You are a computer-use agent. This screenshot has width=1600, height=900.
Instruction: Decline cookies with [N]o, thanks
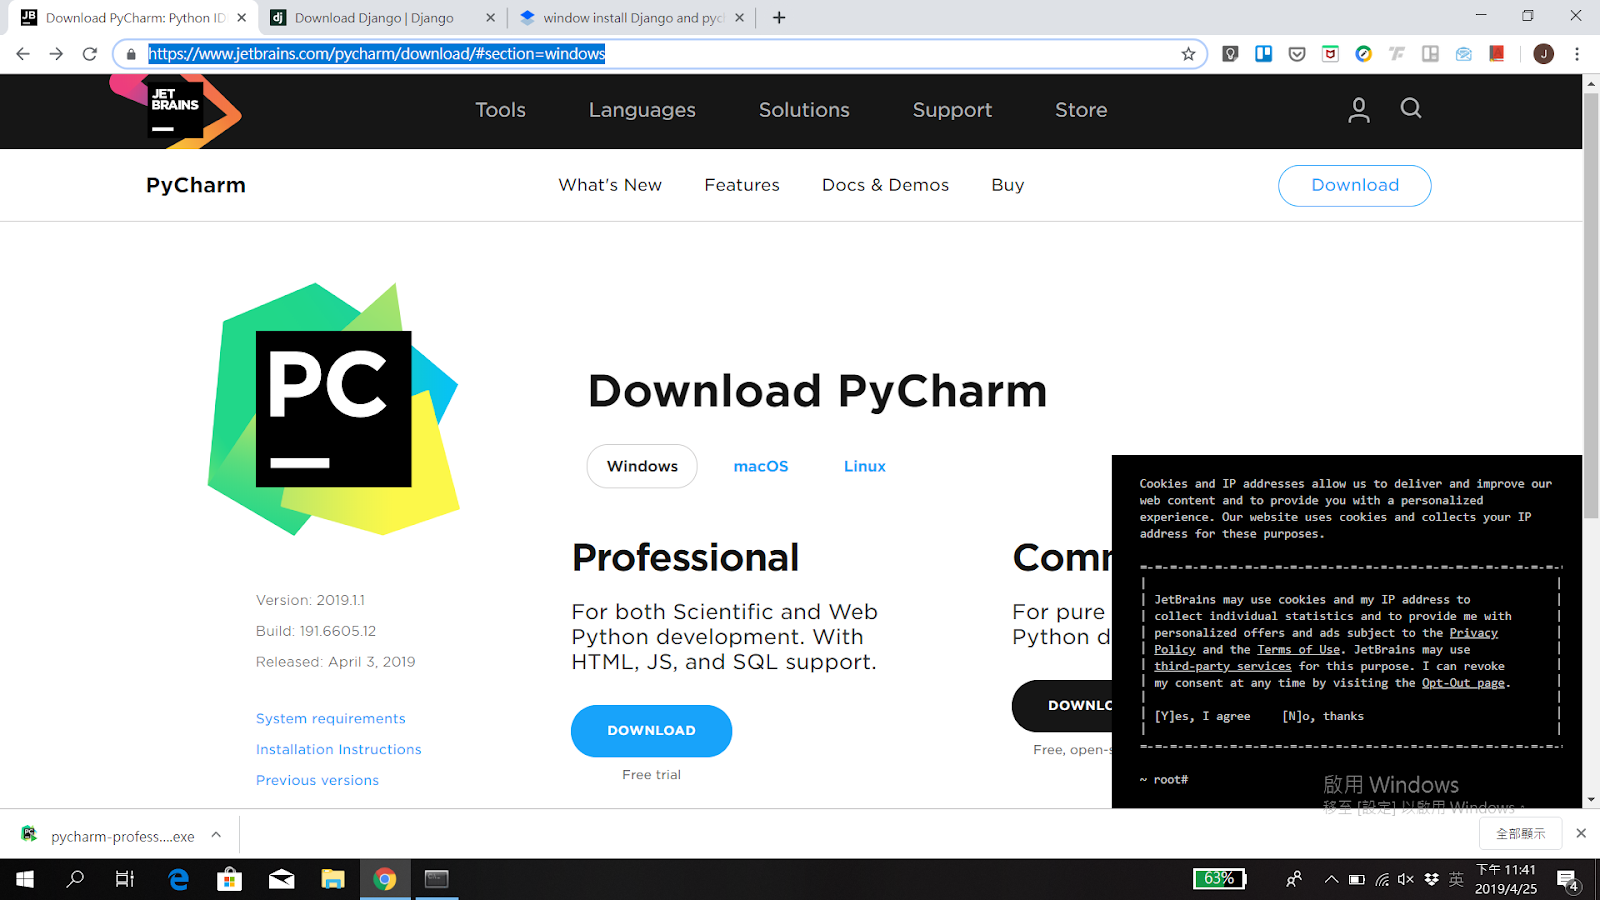click(x=1323, y=716)
